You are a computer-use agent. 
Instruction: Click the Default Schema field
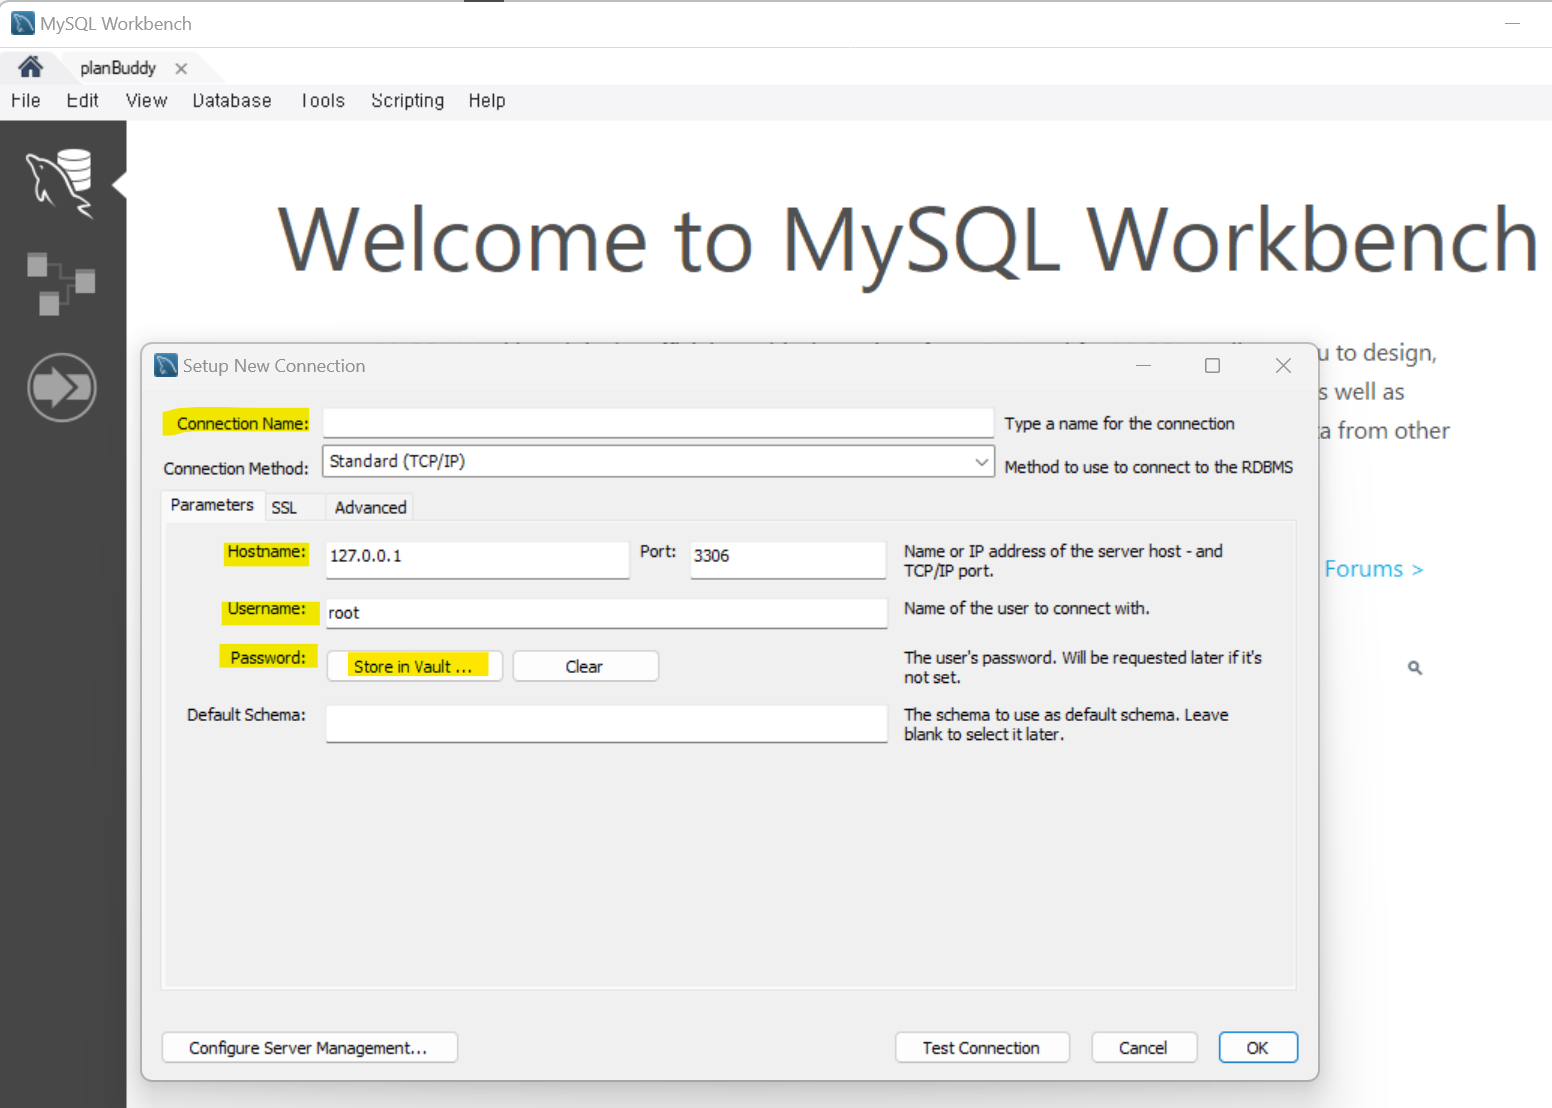pos(606,722)
